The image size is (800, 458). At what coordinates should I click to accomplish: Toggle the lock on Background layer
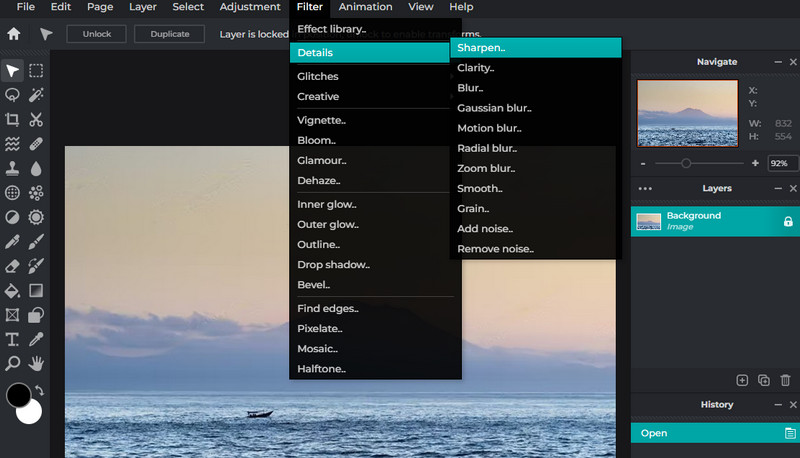tap(787, 221)
